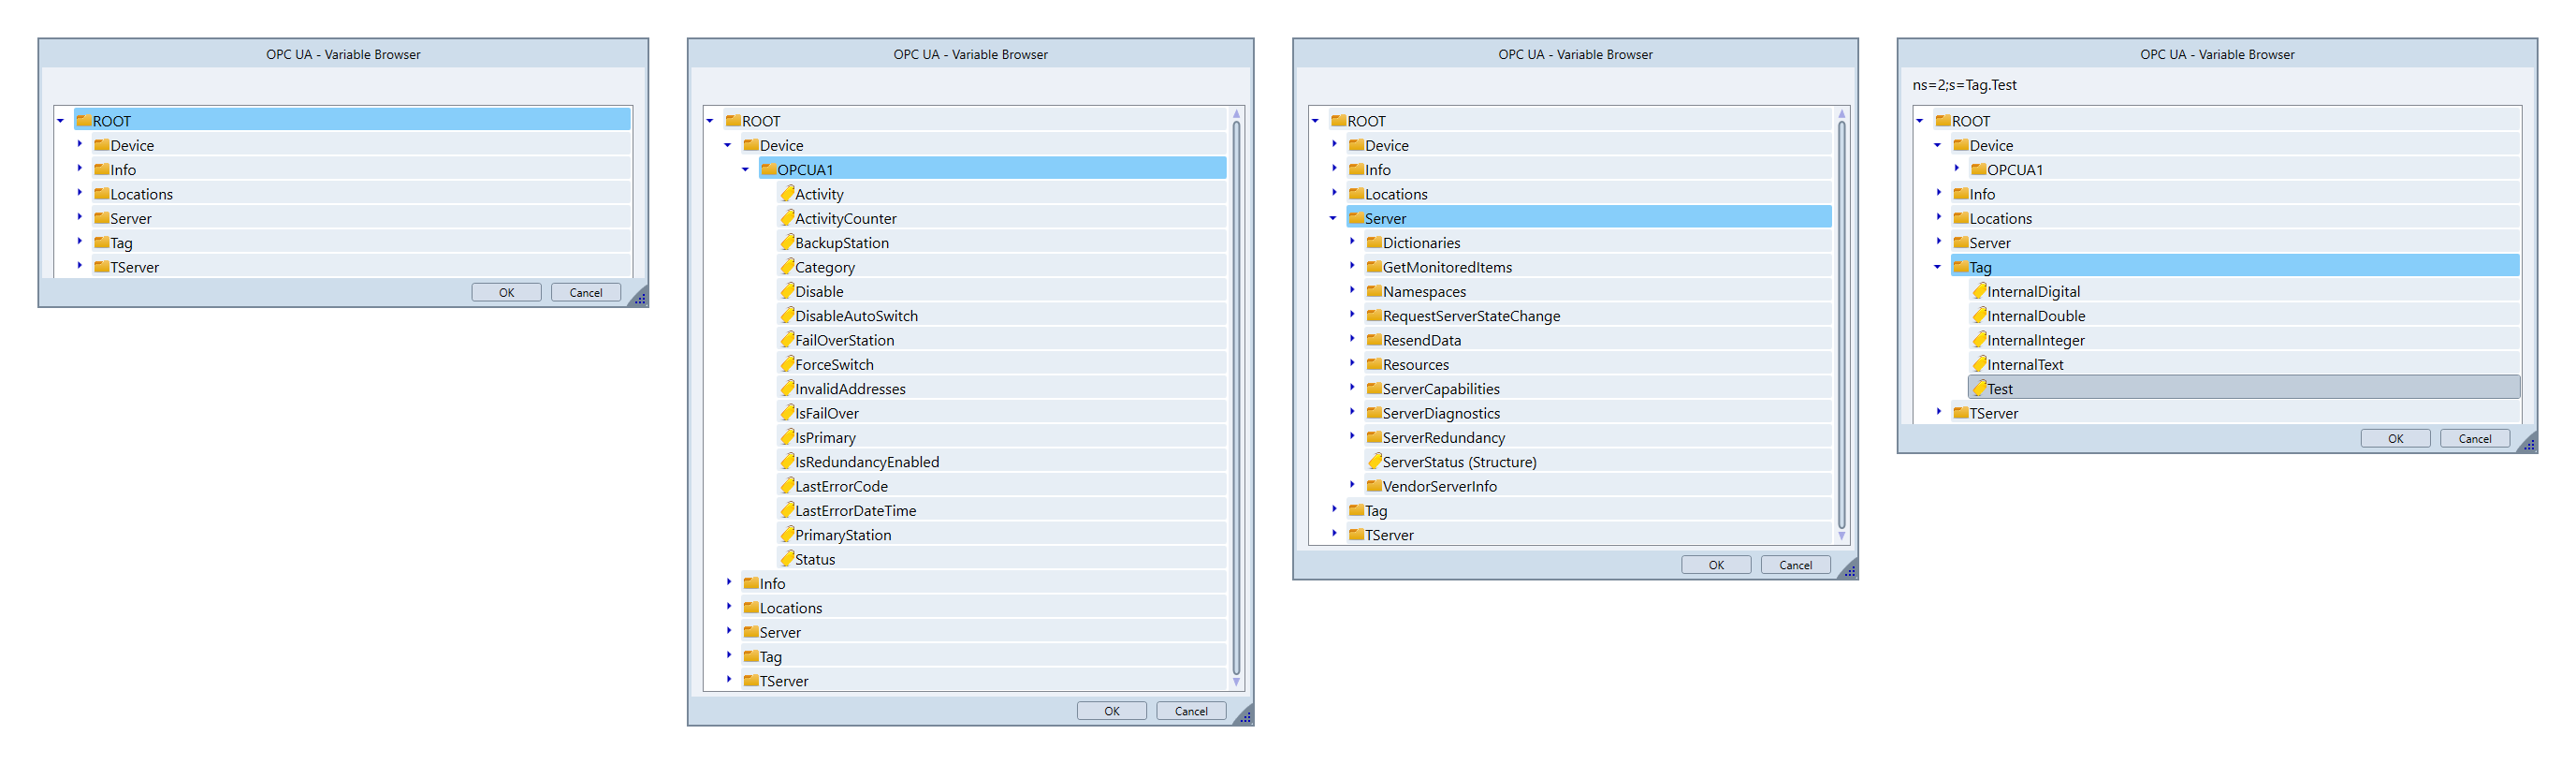Screen dimensions: 2576x764
Task: Click the tag icon beside FailOverStation
Action: click(787, 339)
